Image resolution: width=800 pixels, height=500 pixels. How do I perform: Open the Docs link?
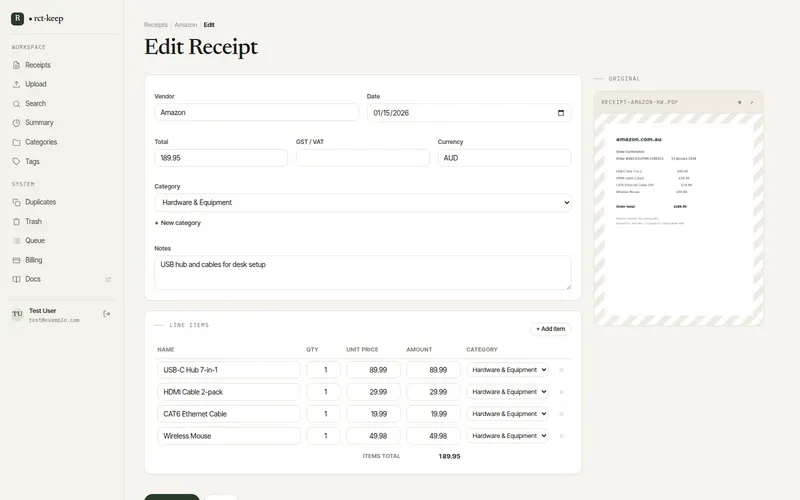pyautogui.click(x=33, y=279)
